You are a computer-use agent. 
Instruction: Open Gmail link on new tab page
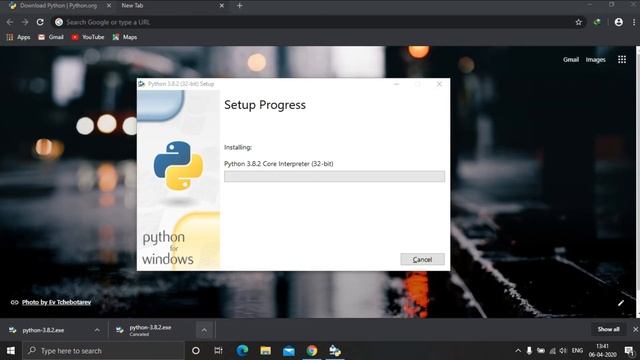(571, 60)
